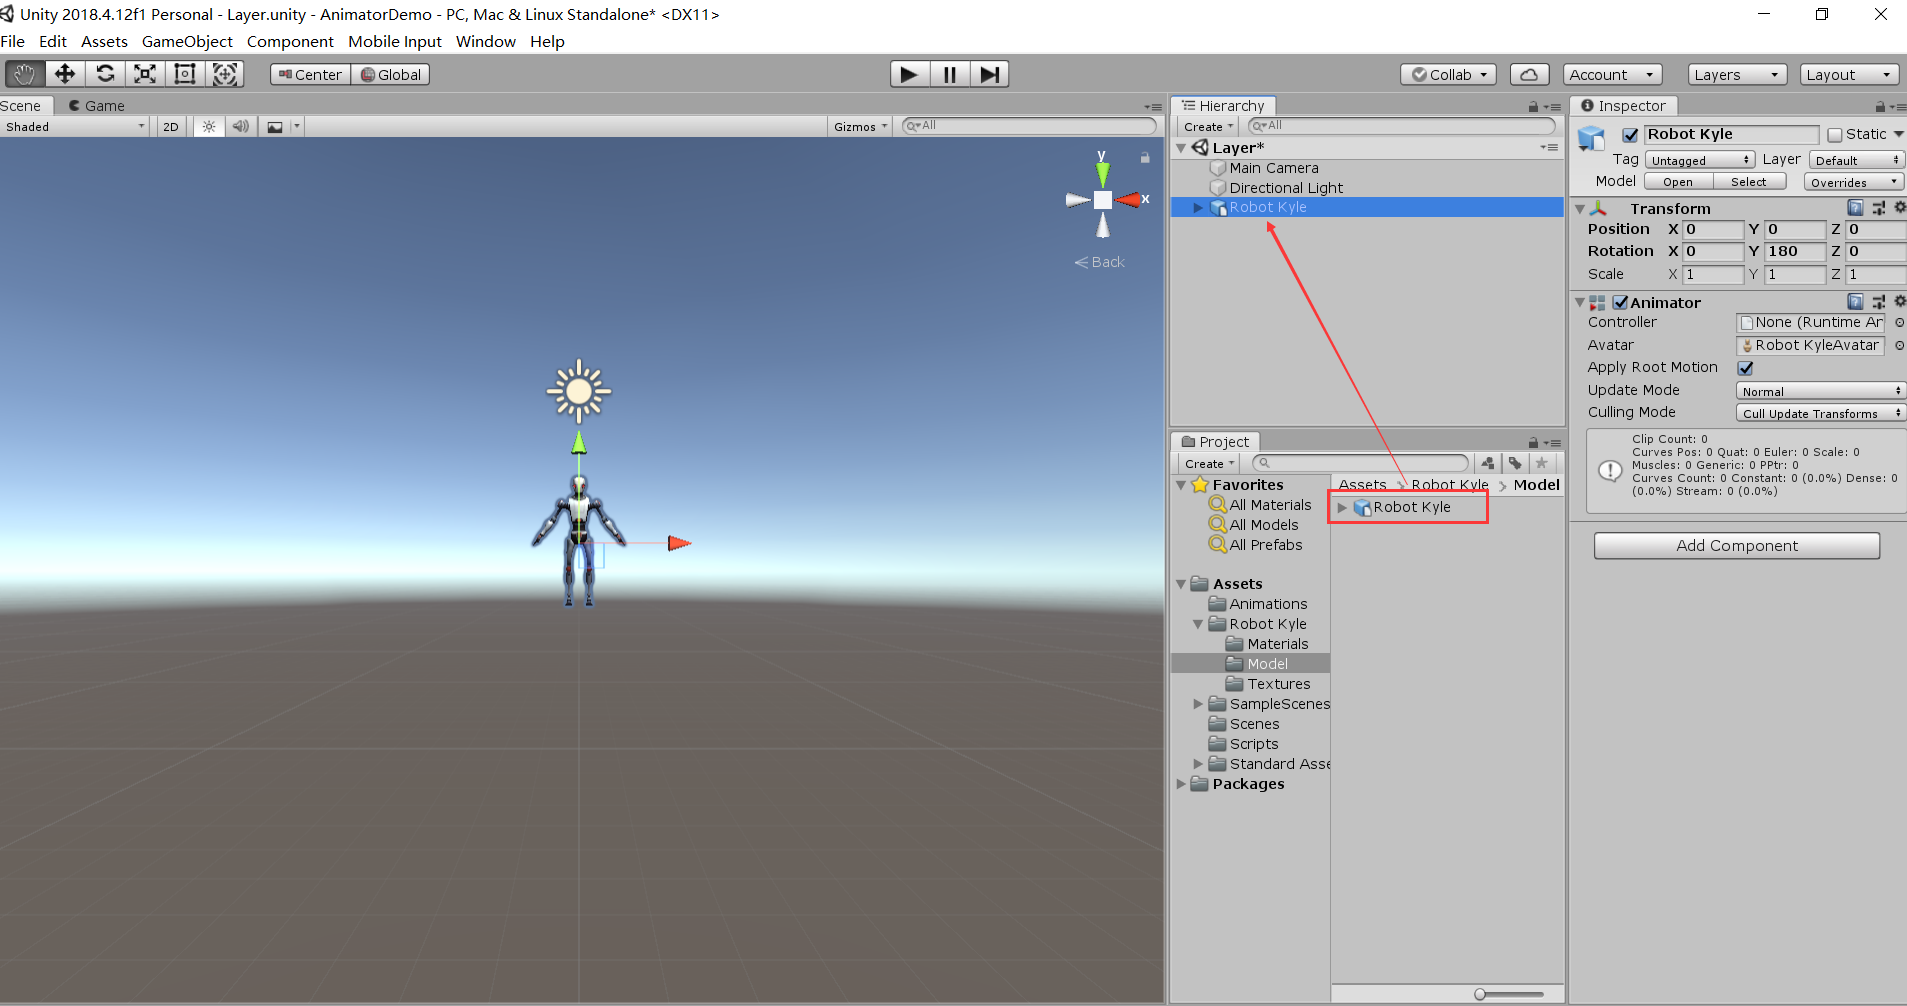Open the GameObject menu

pyautogui.click(x=186, y=41)
